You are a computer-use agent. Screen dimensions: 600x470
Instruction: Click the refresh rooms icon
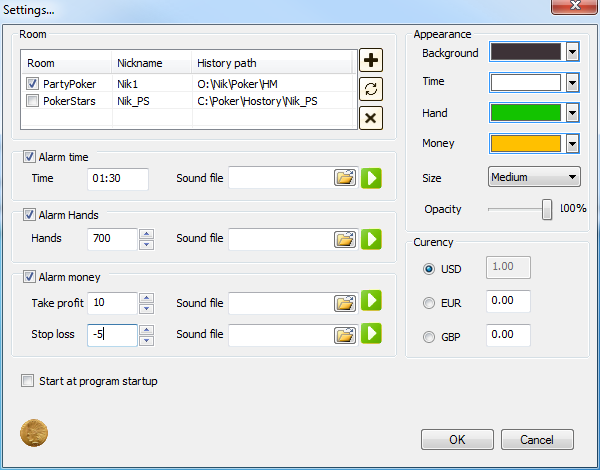pyautogui.click(x=371, y=89)
